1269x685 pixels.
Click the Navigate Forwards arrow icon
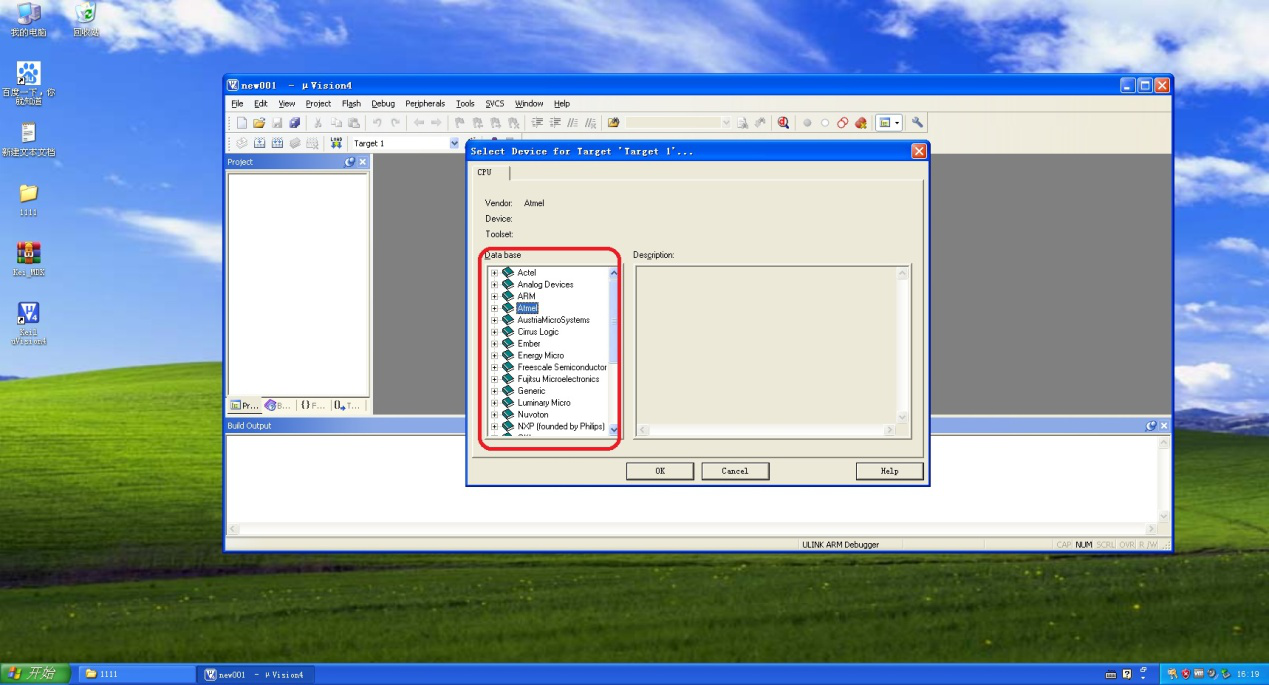click(x=436, y=123)
